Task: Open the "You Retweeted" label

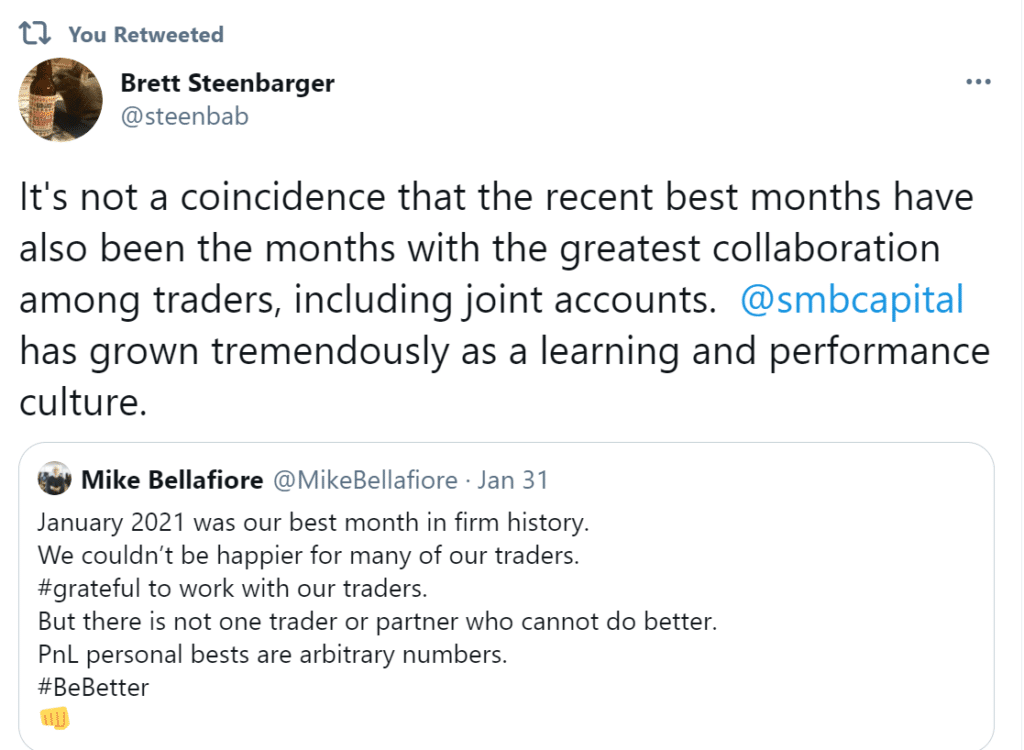Action: pos(146,34)
